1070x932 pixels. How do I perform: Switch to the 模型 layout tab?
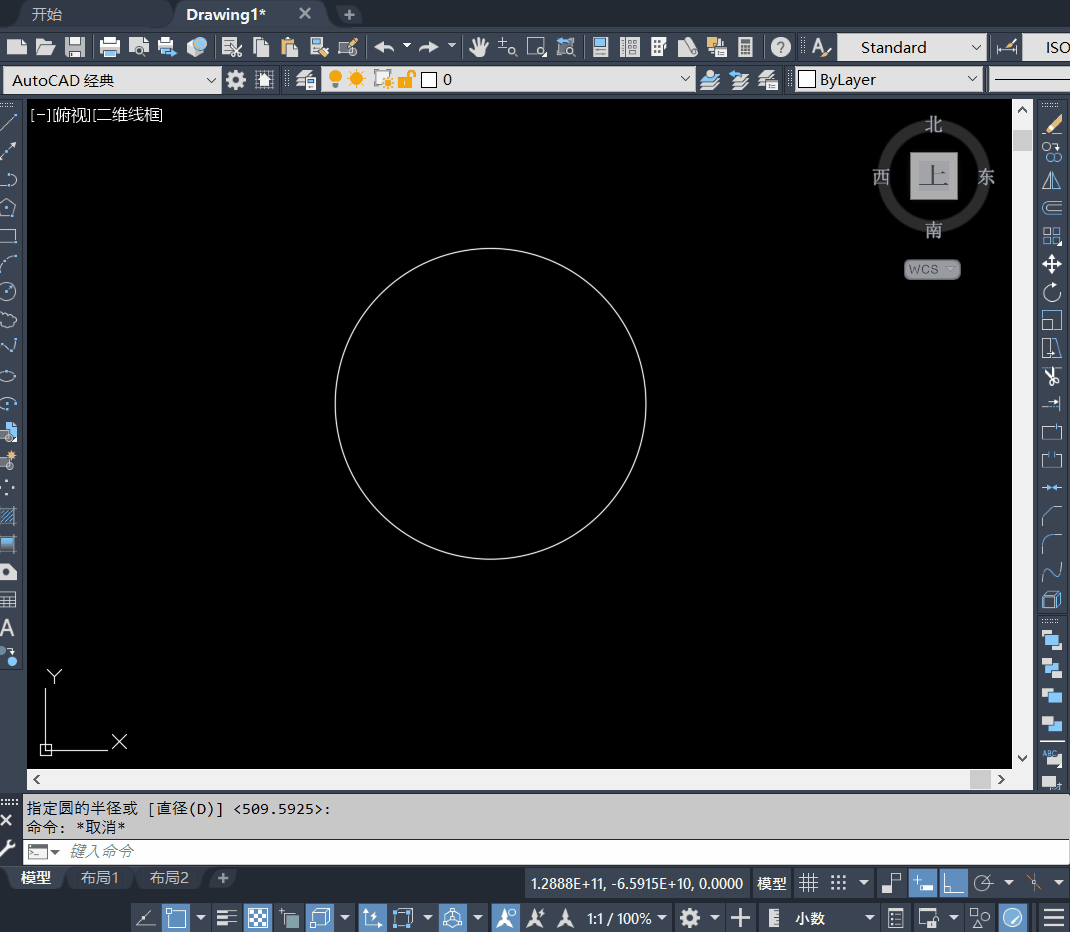coord(35,877)
